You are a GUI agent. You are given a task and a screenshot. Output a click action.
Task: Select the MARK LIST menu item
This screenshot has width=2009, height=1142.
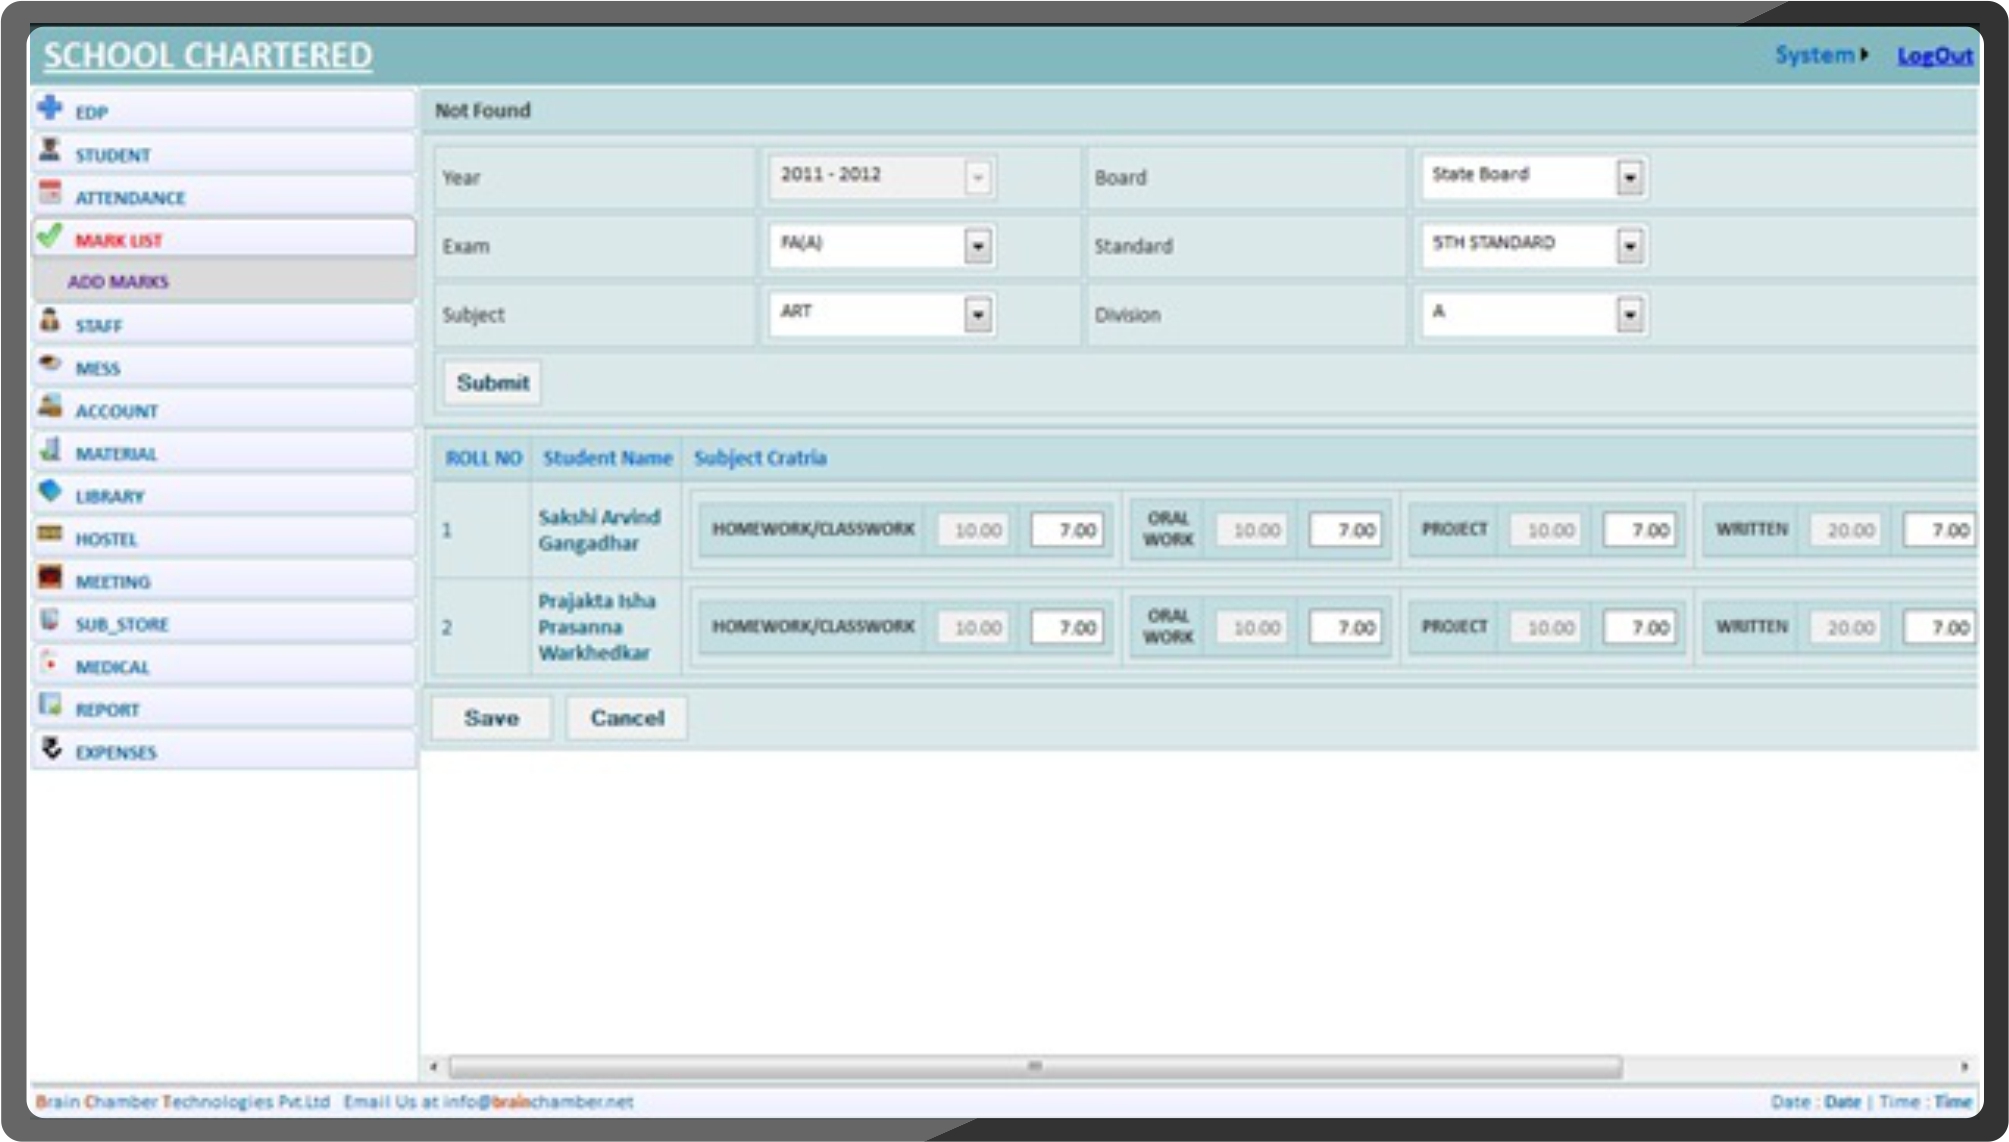(224, 239)
